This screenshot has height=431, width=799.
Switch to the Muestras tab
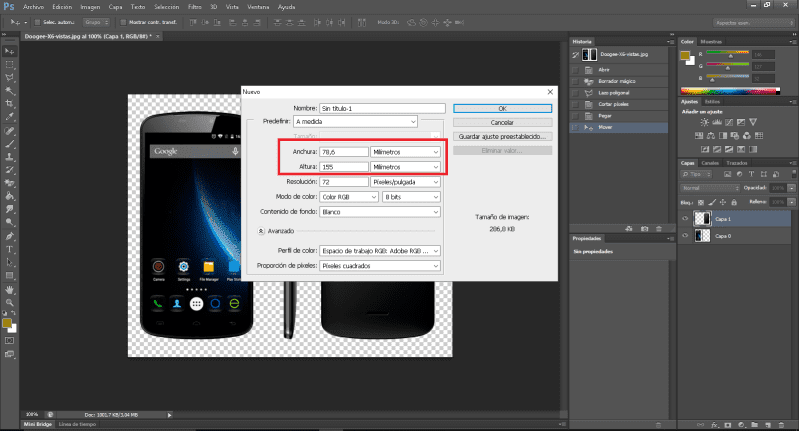coord(711,42)
